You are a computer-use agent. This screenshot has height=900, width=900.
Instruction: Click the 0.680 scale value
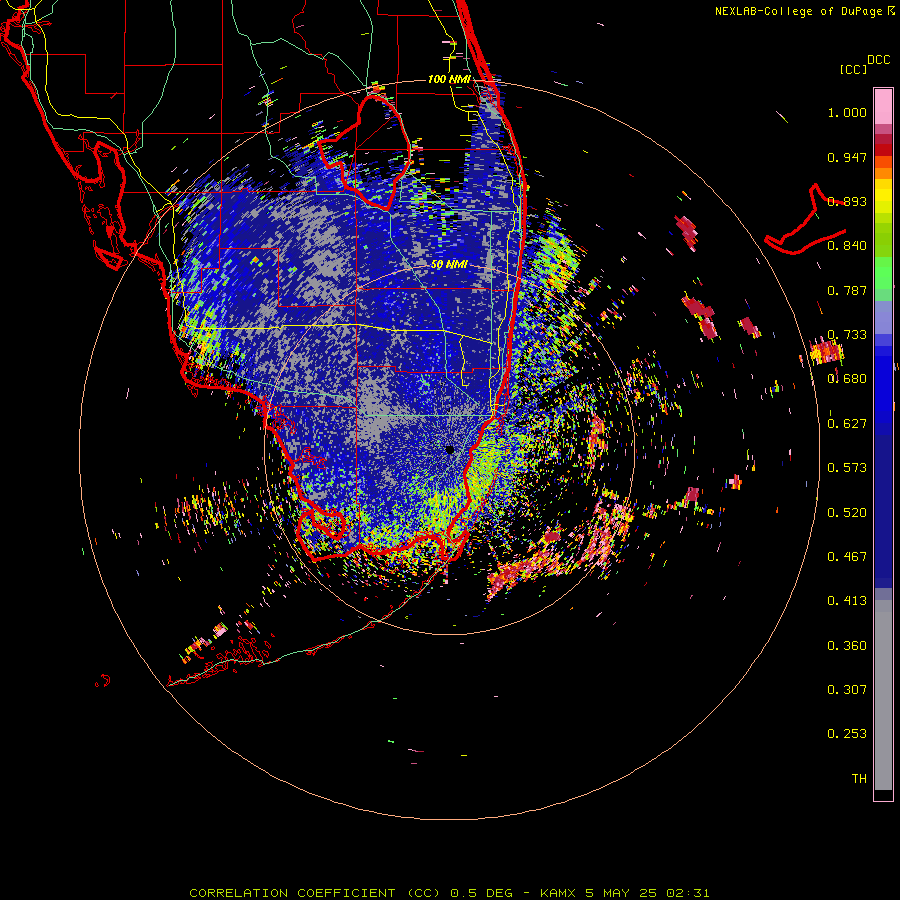click(847, 379)
